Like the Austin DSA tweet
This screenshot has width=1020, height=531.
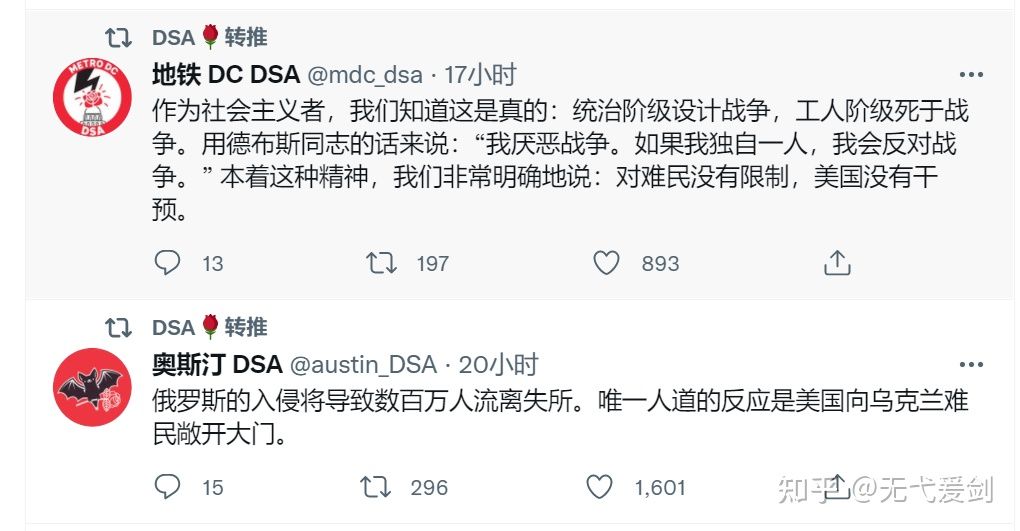pyautogui.click(x=600, y=487)
